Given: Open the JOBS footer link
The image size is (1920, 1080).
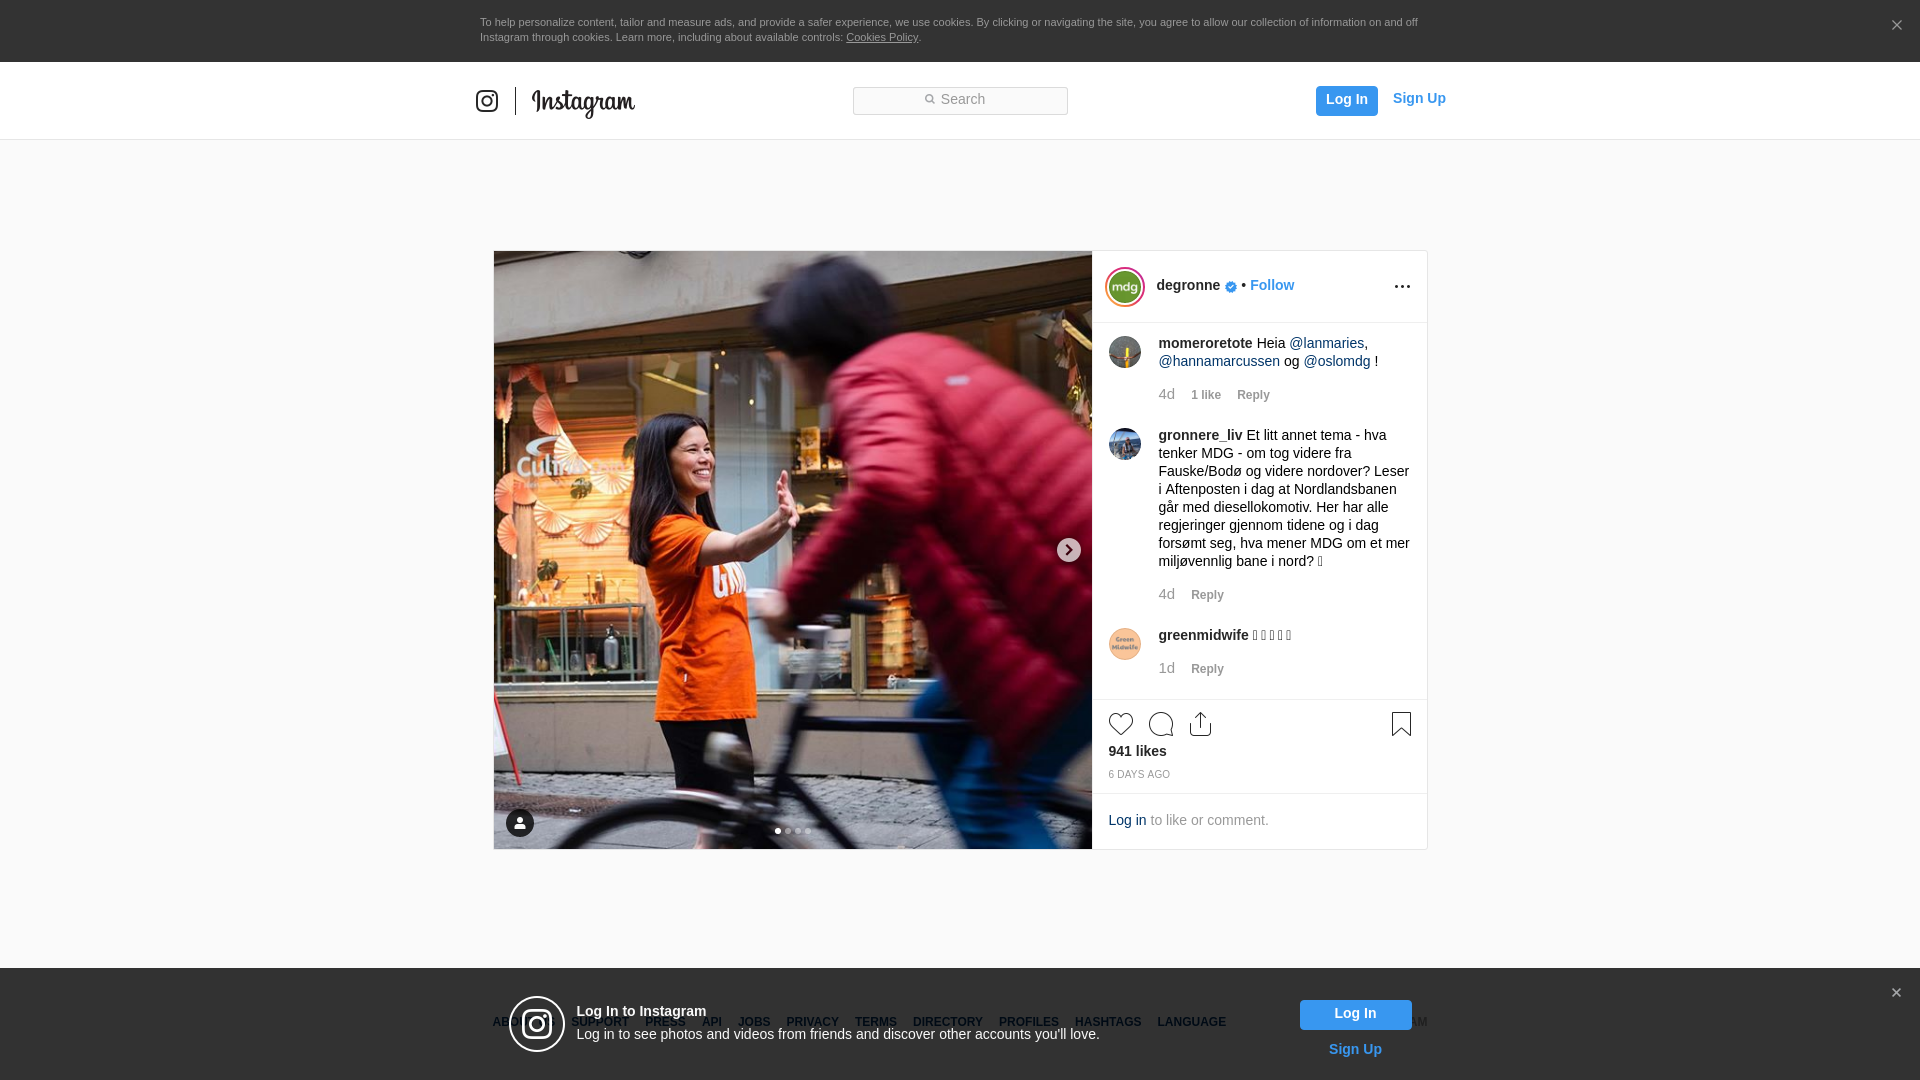Looking at the screenshot, I should point(754,1022).
